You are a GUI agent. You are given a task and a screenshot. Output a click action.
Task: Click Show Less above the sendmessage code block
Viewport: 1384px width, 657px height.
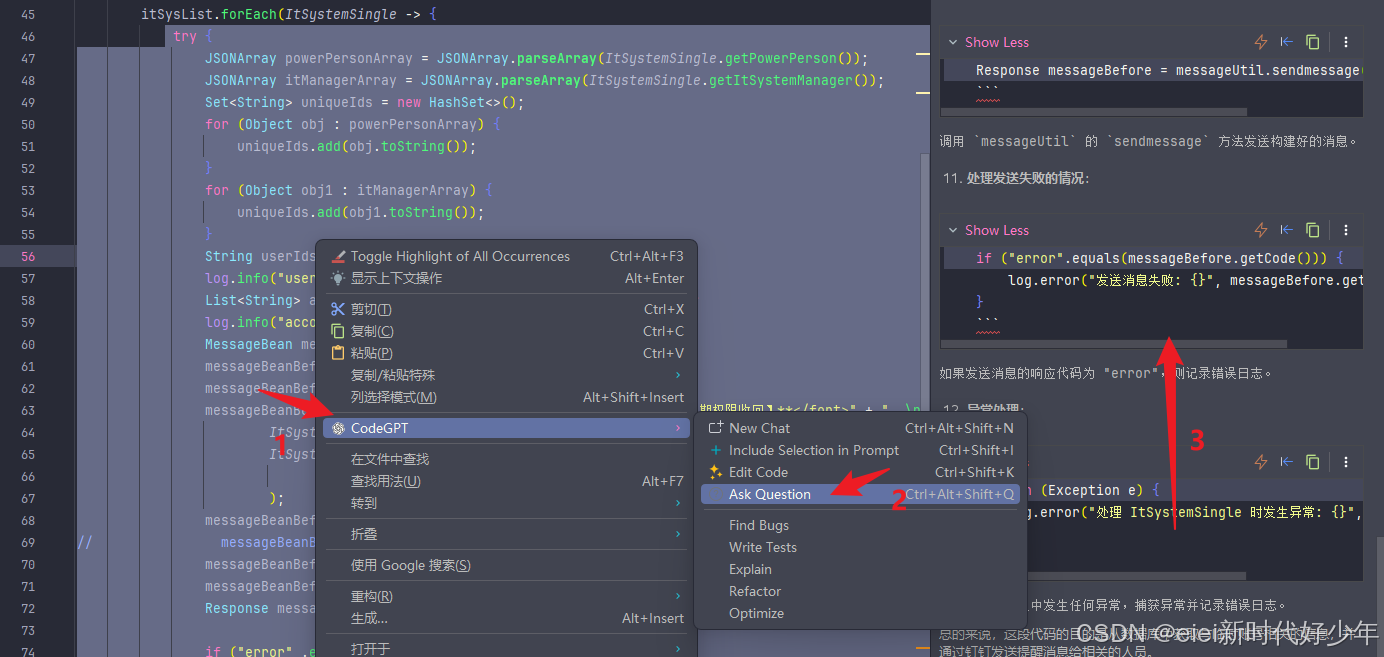click(996, 42)
